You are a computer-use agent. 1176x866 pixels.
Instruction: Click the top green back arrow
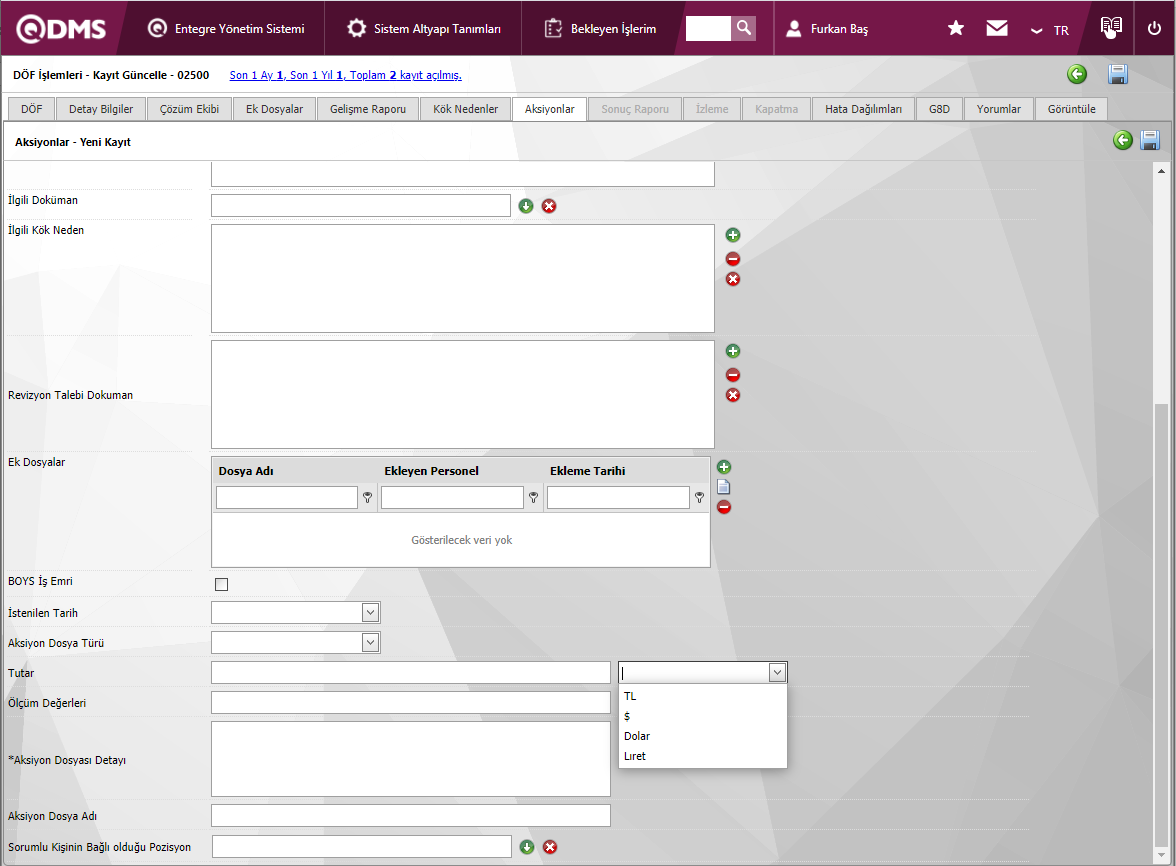pyautogui.click(x=1077, y=73)
